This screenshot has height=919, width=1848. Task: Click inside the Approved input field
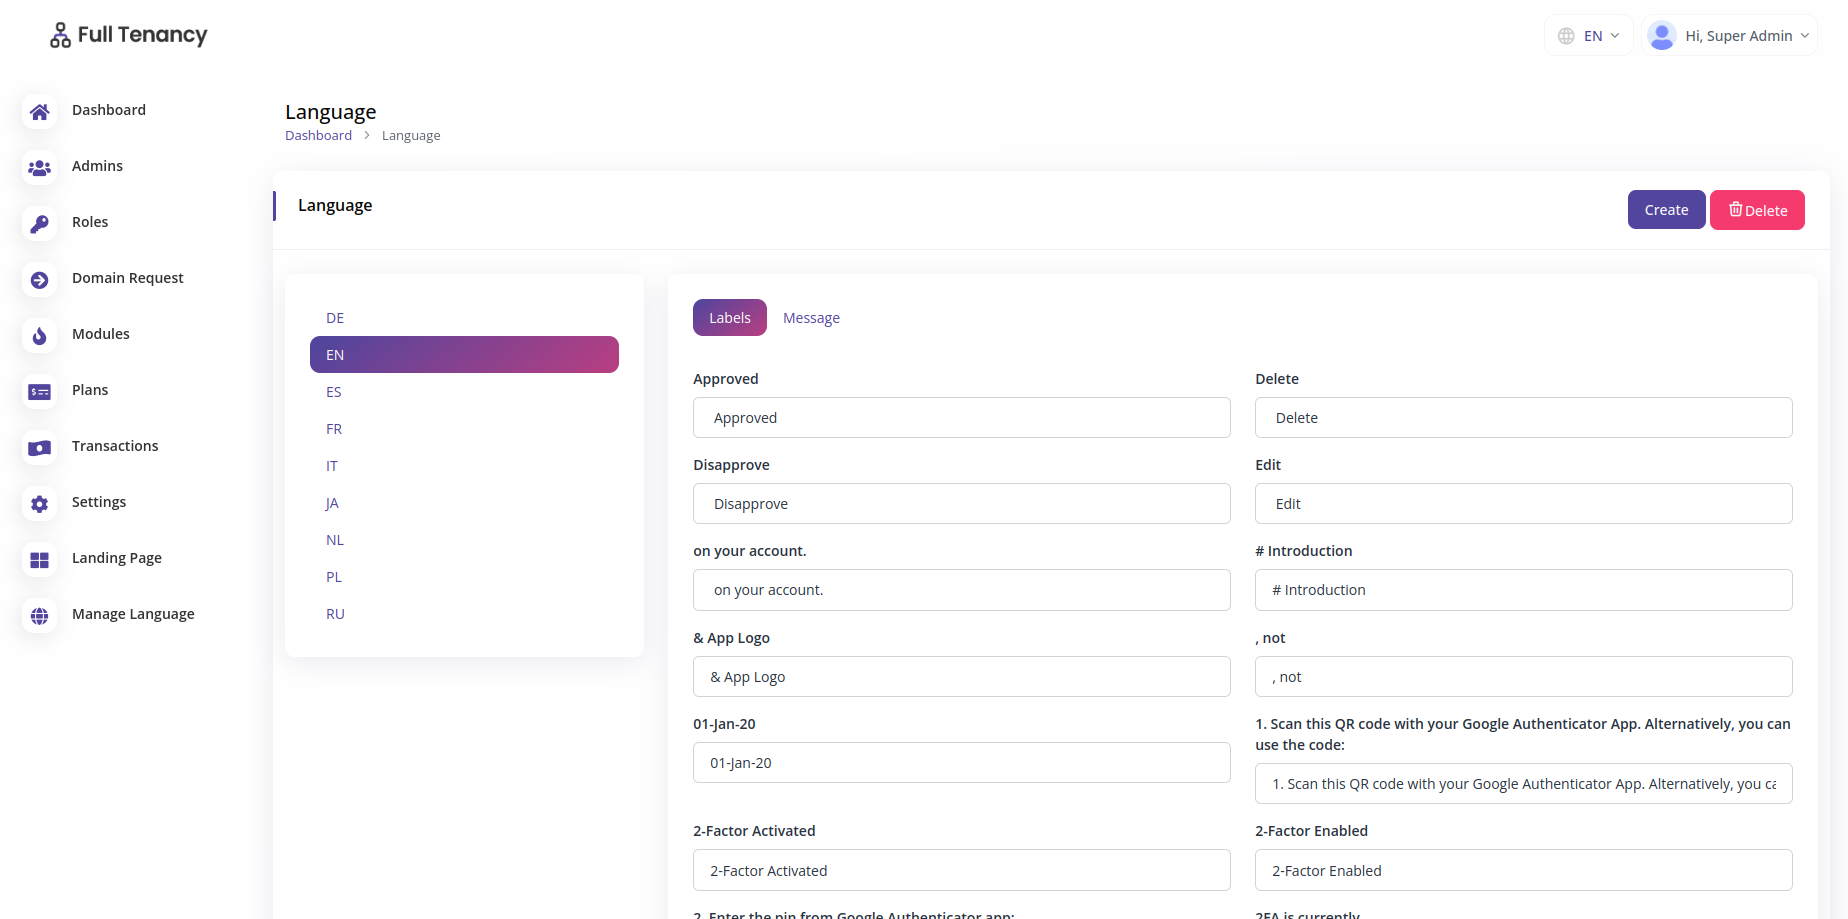tap(961, 417)
